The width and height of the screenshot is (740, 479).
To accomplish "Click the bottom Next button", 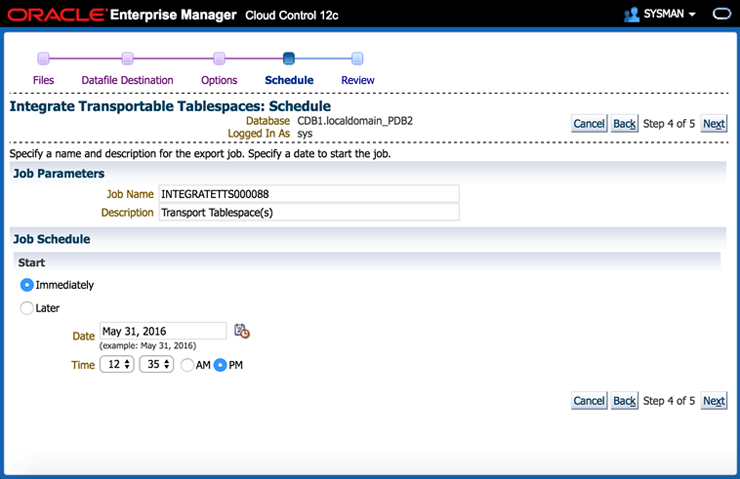I will (x=714, y=401).
